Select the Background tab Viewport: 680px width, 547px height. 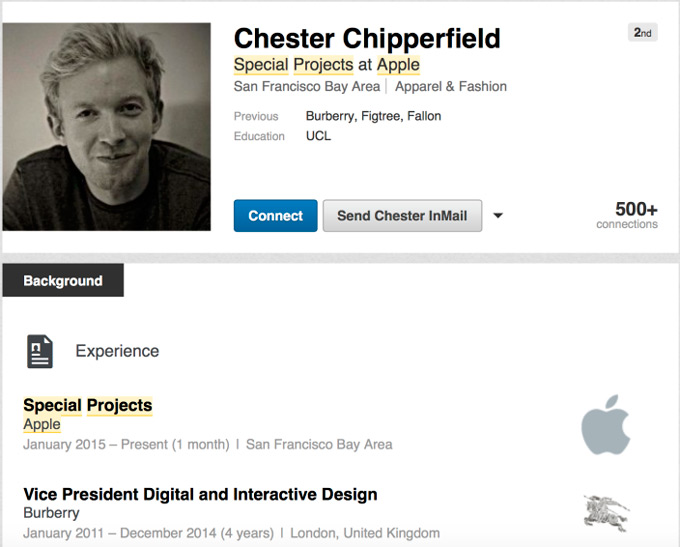point(63,281)
